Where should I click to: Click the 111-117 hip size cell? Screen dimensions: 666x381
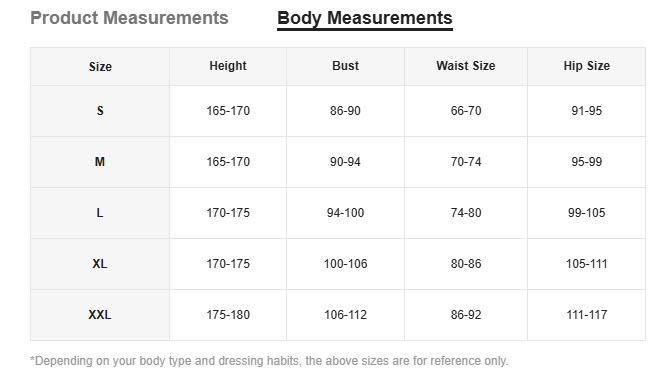(x=587, y=315)
